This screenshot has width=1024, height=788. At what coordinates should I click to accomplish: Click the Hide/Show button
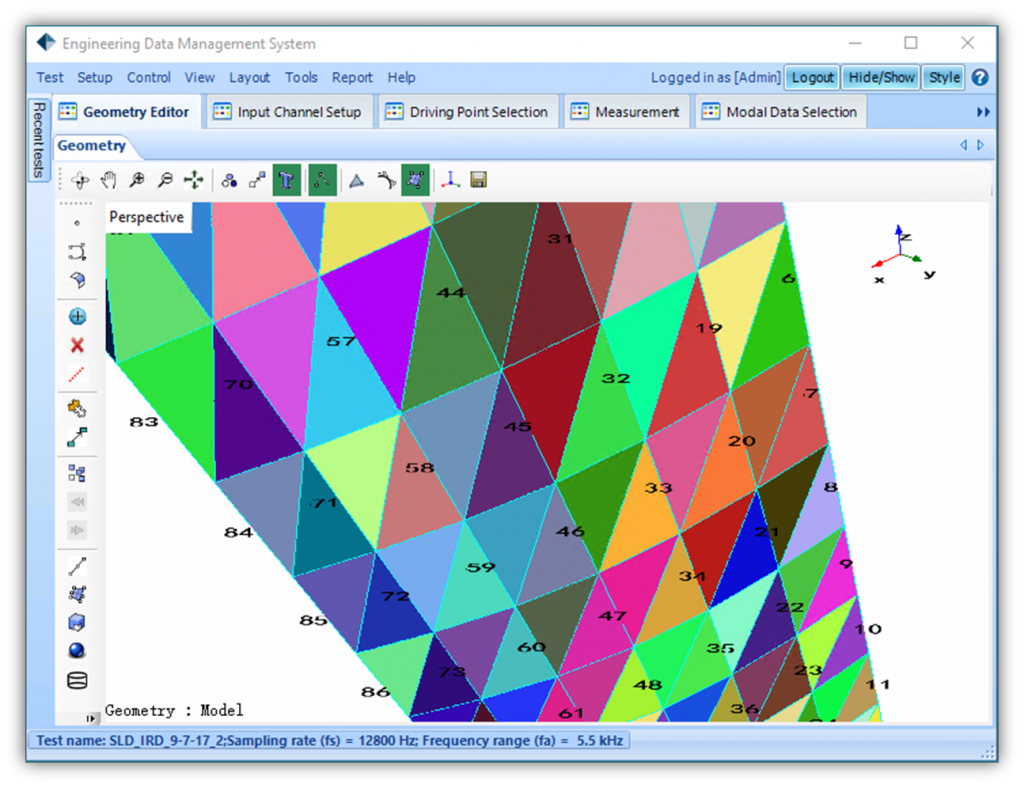tap(881, 78)
